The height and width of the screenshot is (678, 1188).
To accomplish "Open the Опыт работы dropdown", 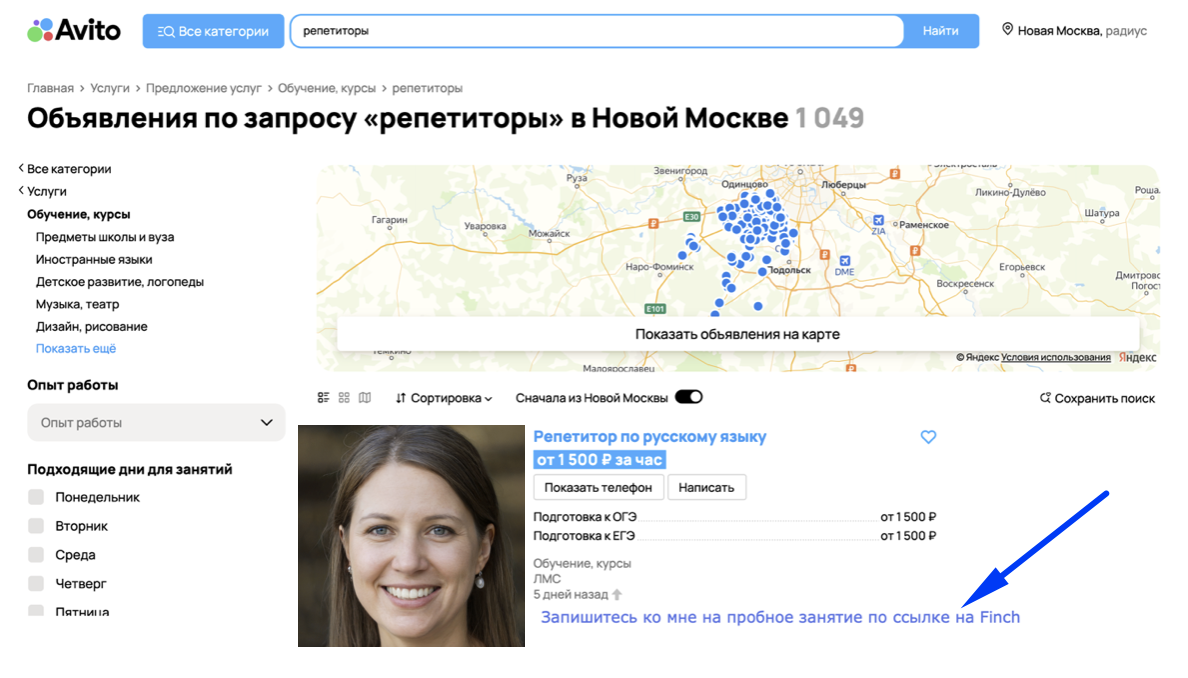I will (155, 423).
